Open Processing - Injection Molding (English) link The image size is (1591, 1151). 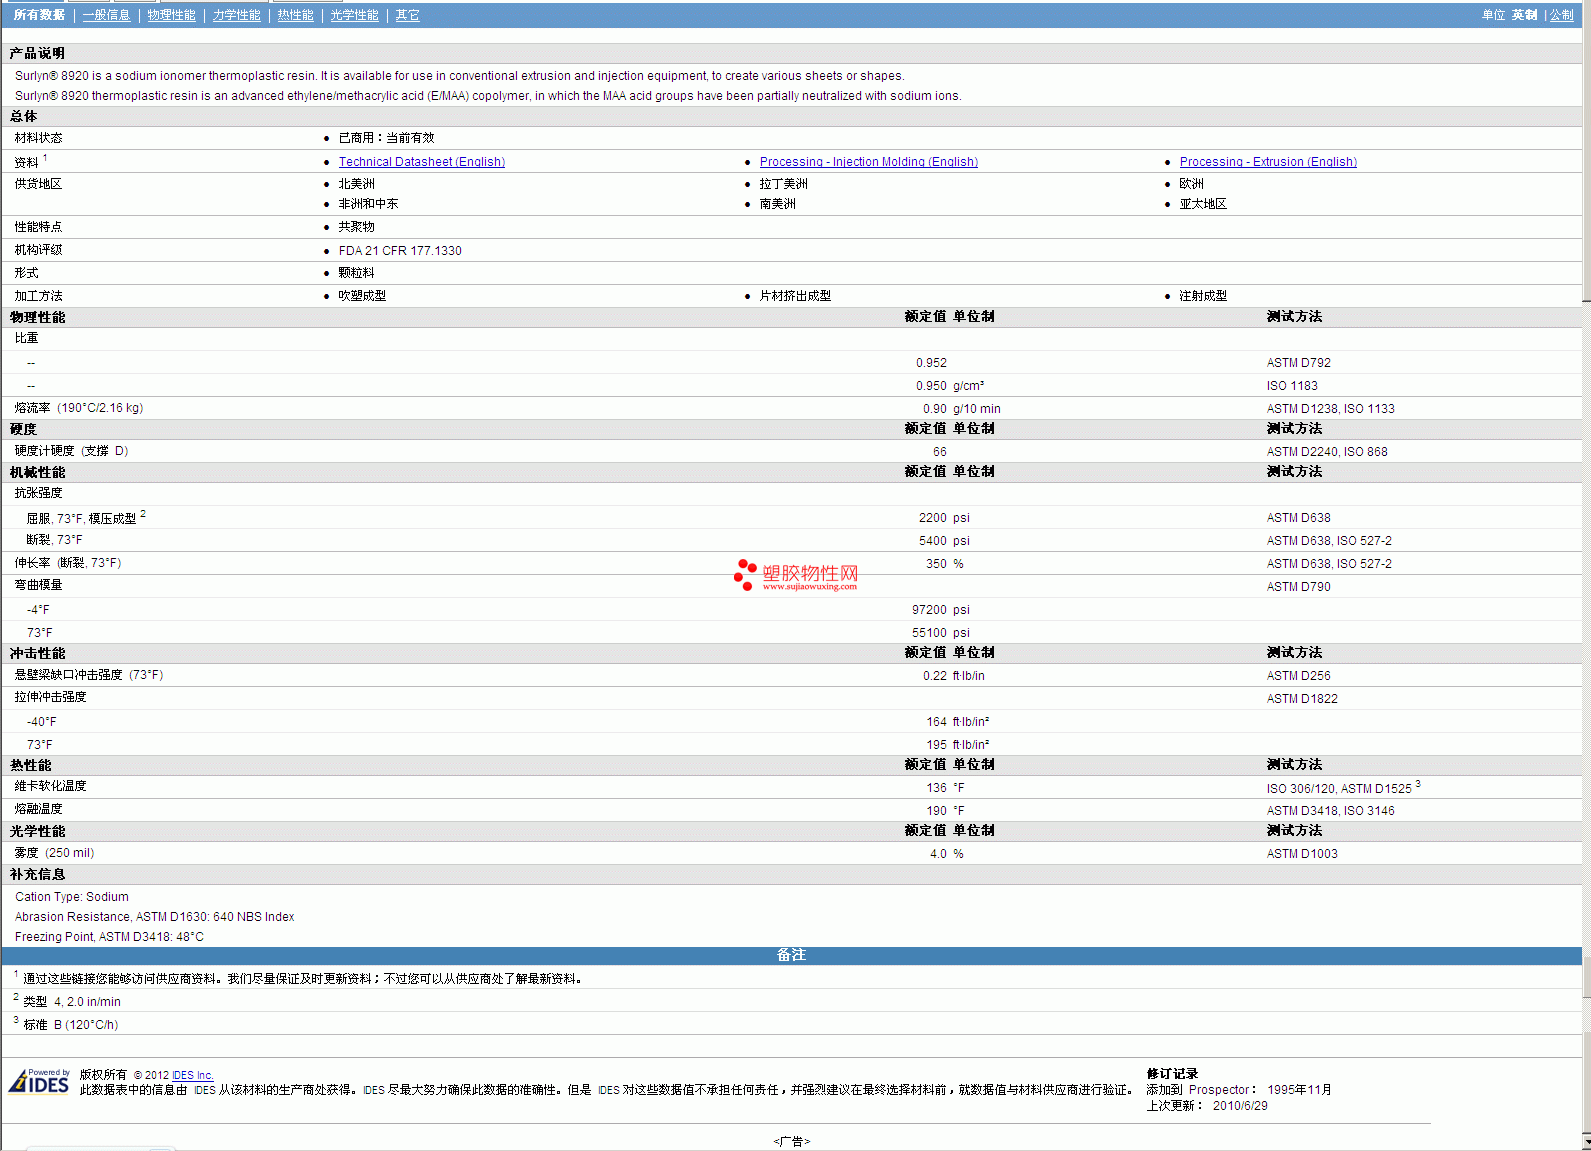pos(868,162)
